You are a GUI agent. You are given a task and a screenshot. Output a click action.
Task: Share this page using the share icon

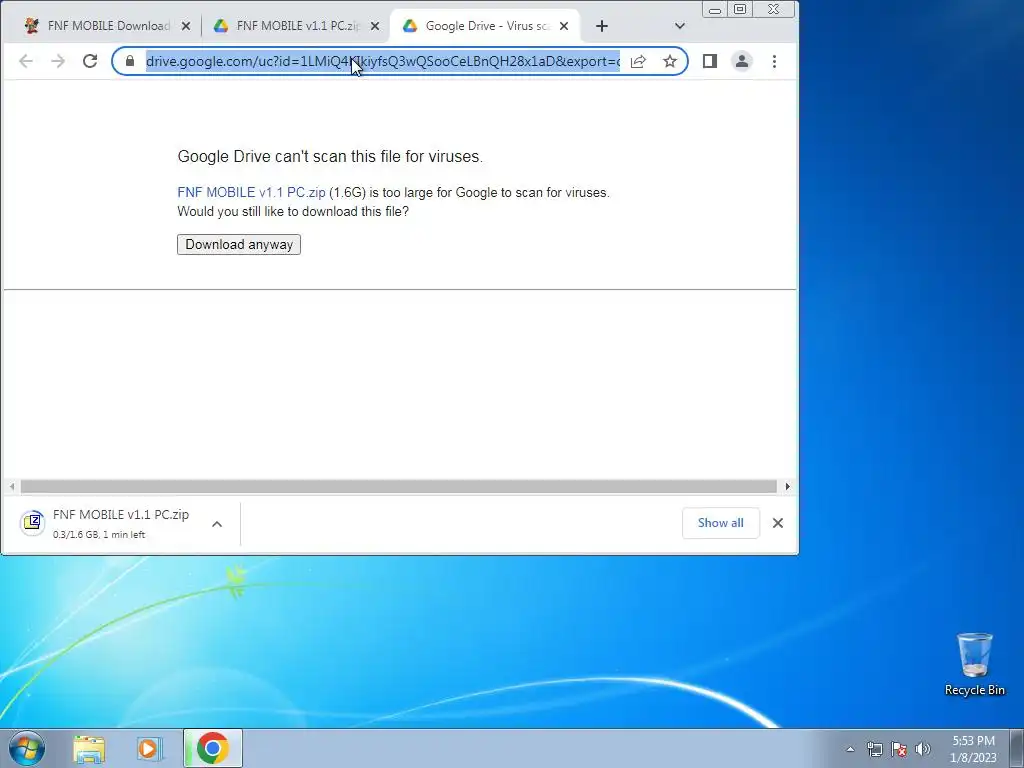[x=638, y=61]
